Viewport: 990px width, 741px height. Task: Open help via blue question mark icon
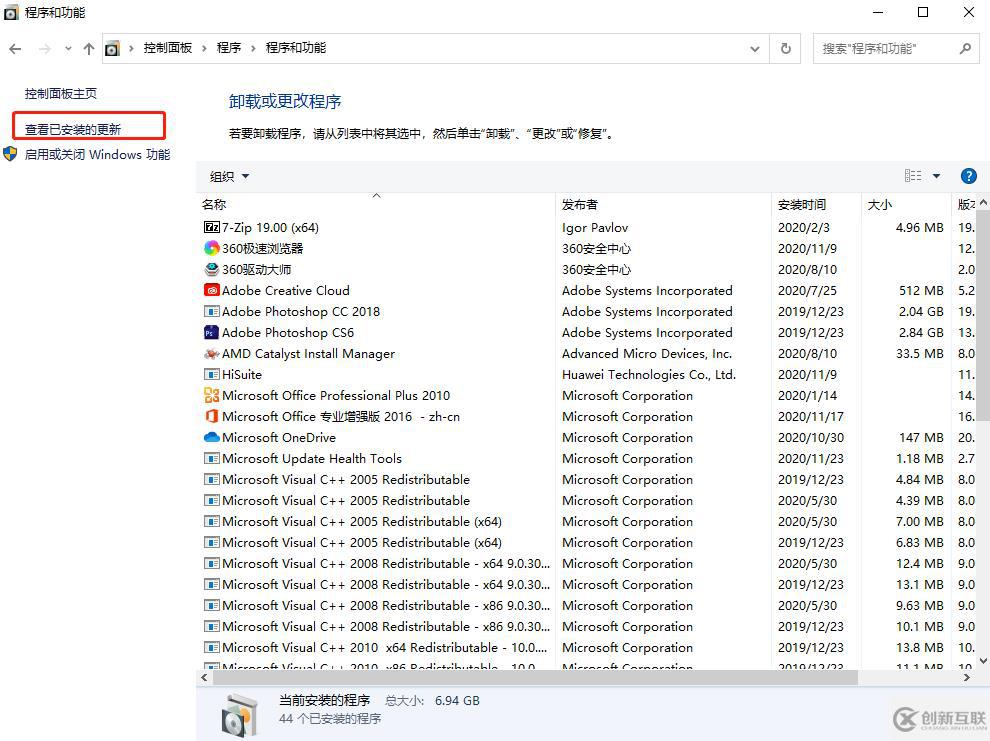968,176
